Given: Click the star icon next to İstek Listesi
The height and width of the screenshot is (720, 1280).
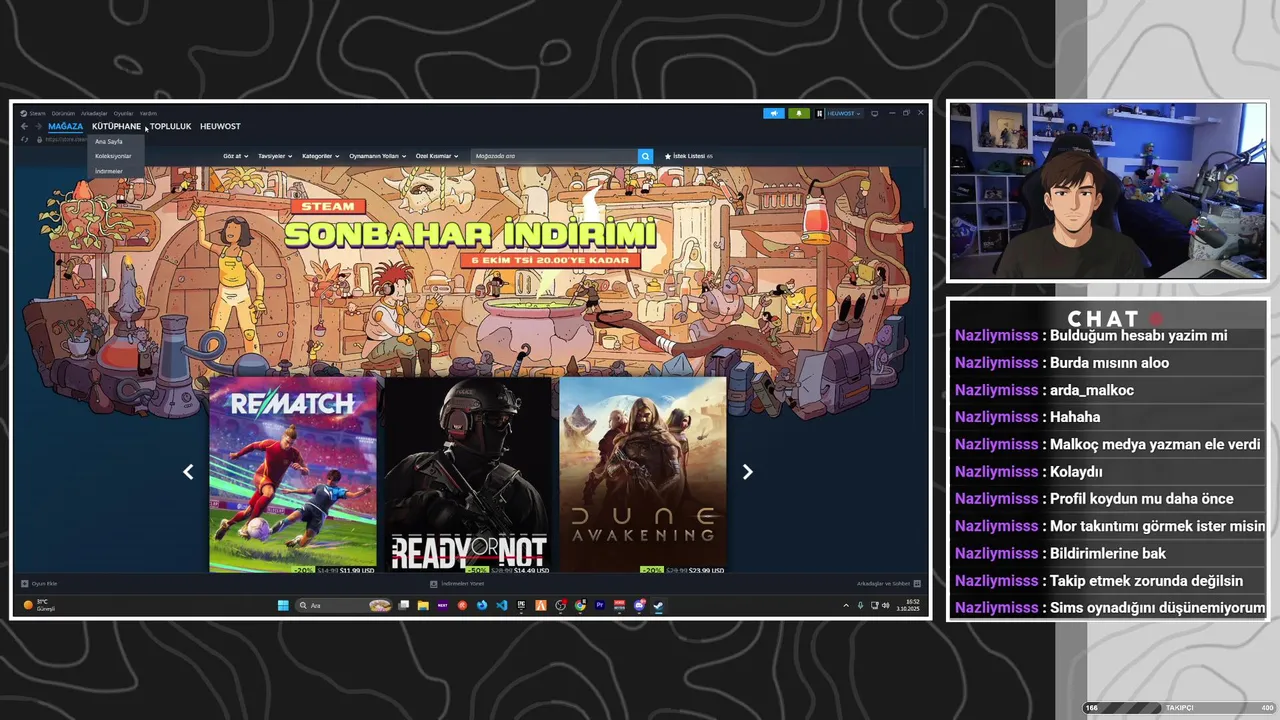Looking at the screenshot, I should click(668, 156).
